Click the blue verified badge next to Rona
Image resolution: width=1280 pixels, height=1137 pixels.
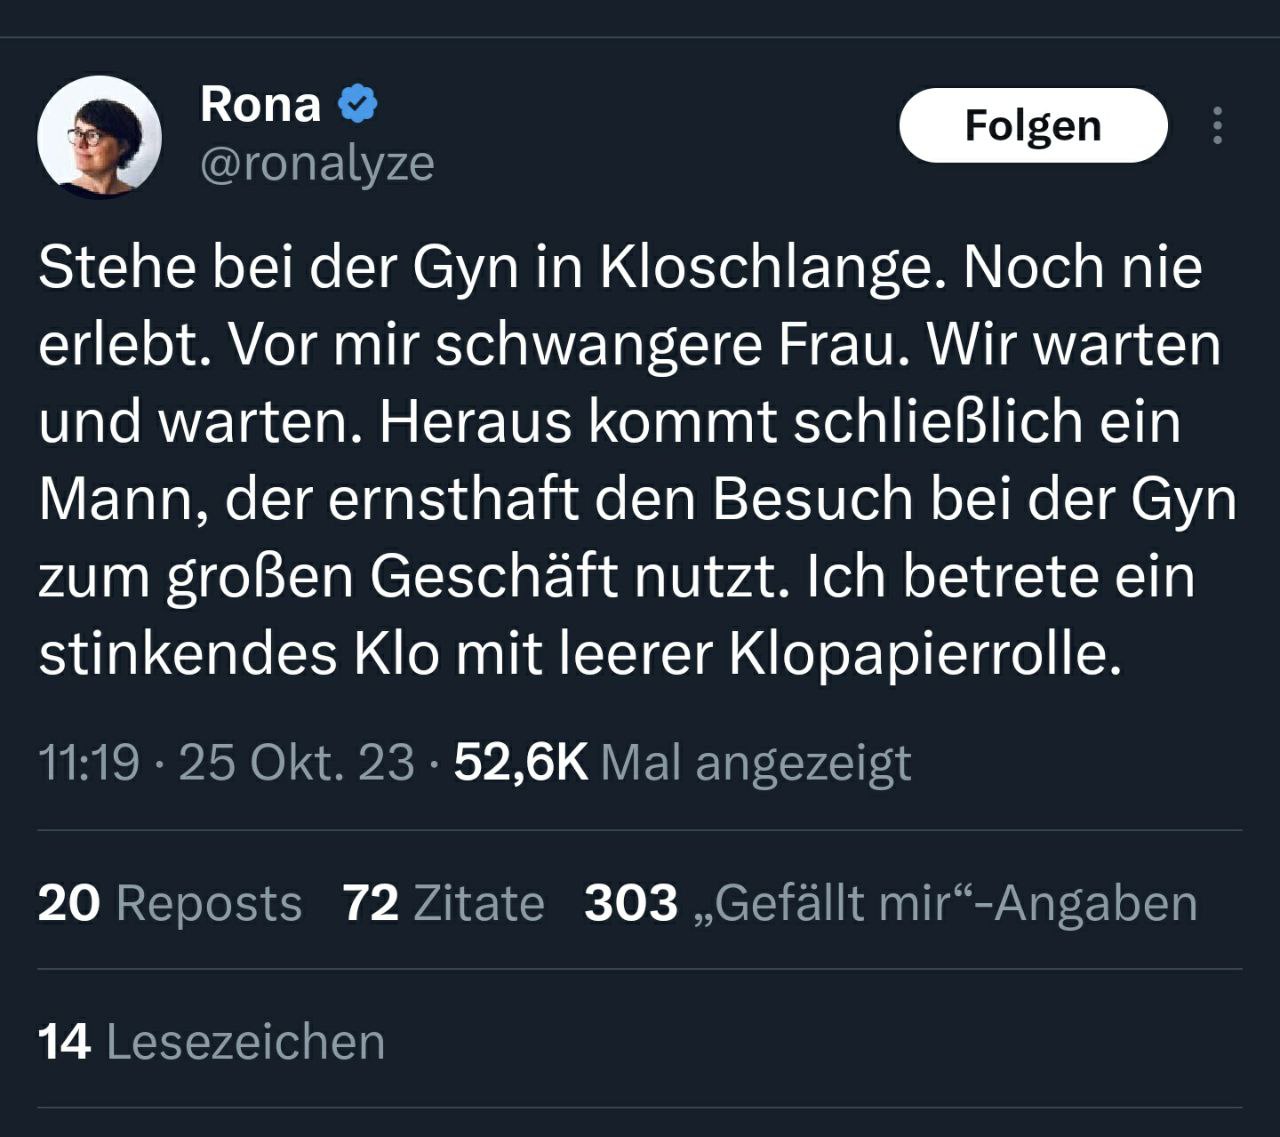pos(358,104)
